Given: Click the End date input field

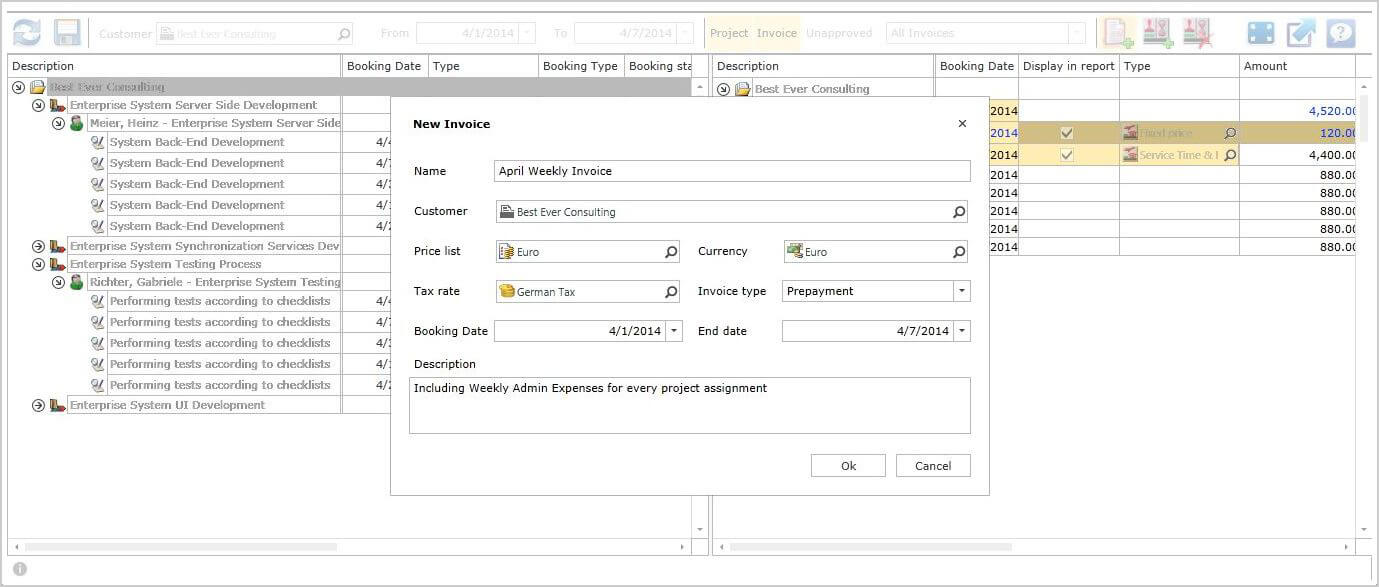Looking at the screenshot, I should (x=868, y=331).
